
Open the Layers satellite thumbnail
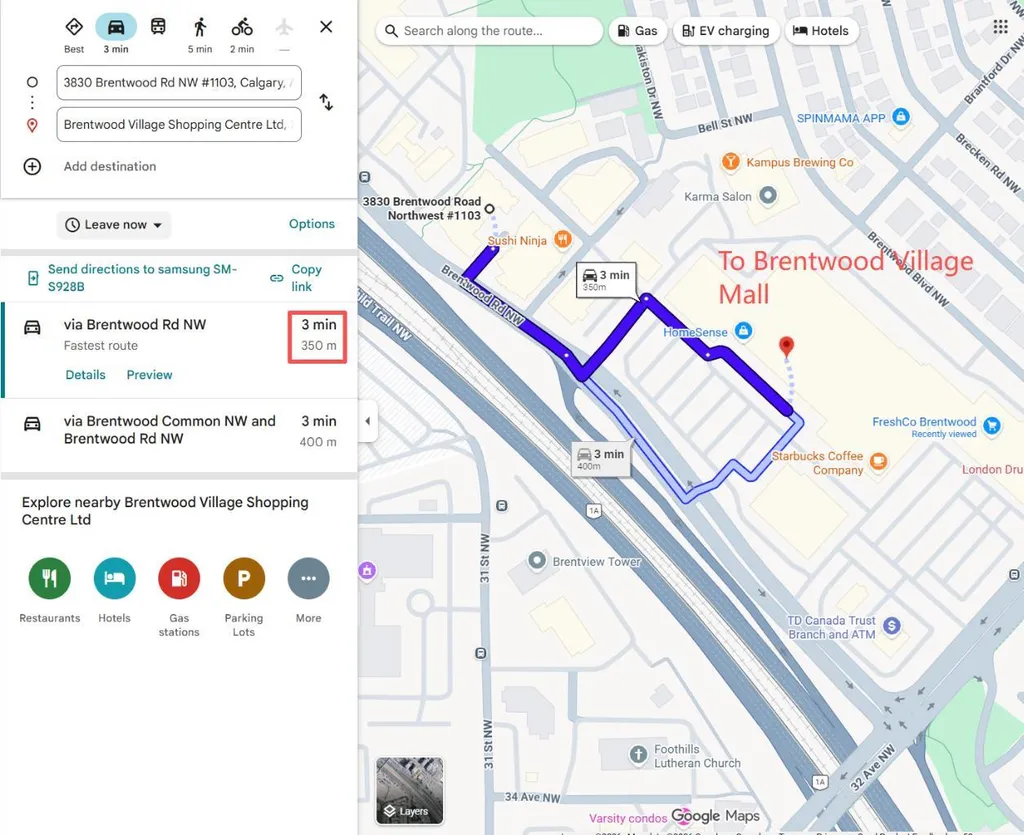coord(409,791)
